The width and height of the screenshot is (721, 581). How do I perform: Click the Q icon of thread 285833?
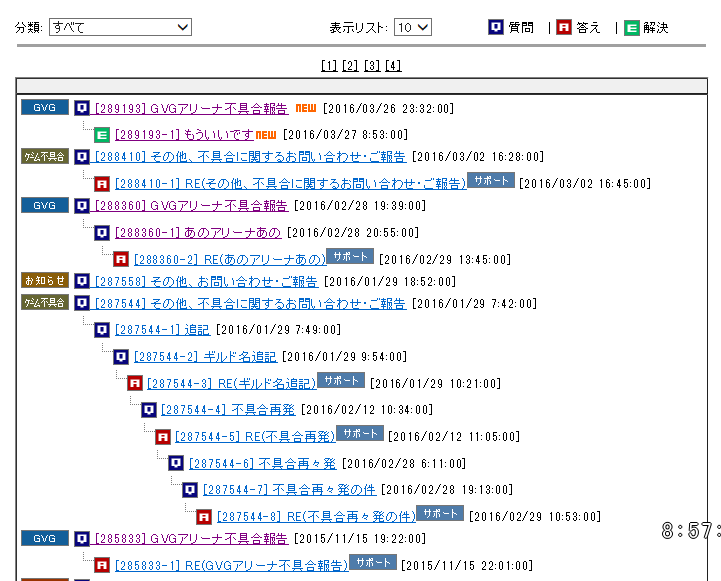(x=82, y=538)
